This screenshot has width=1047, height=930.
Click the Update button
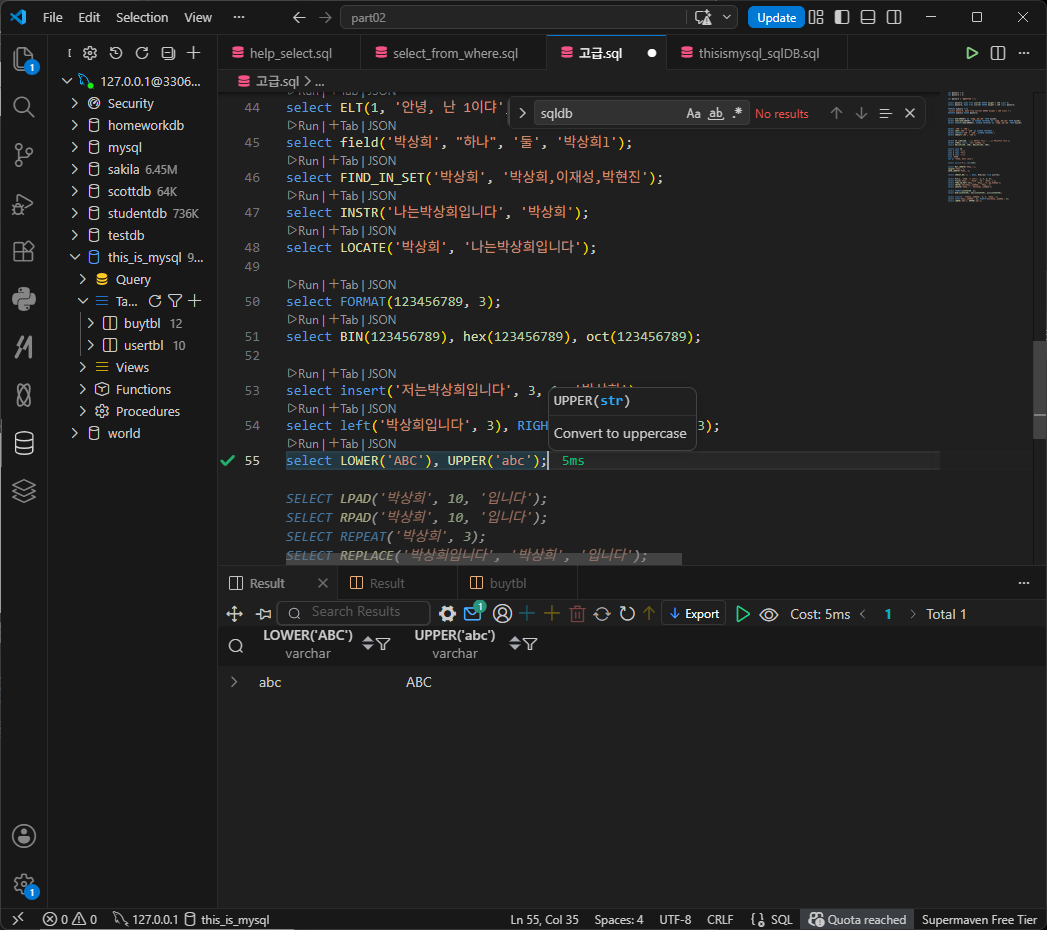pos(776,17)
